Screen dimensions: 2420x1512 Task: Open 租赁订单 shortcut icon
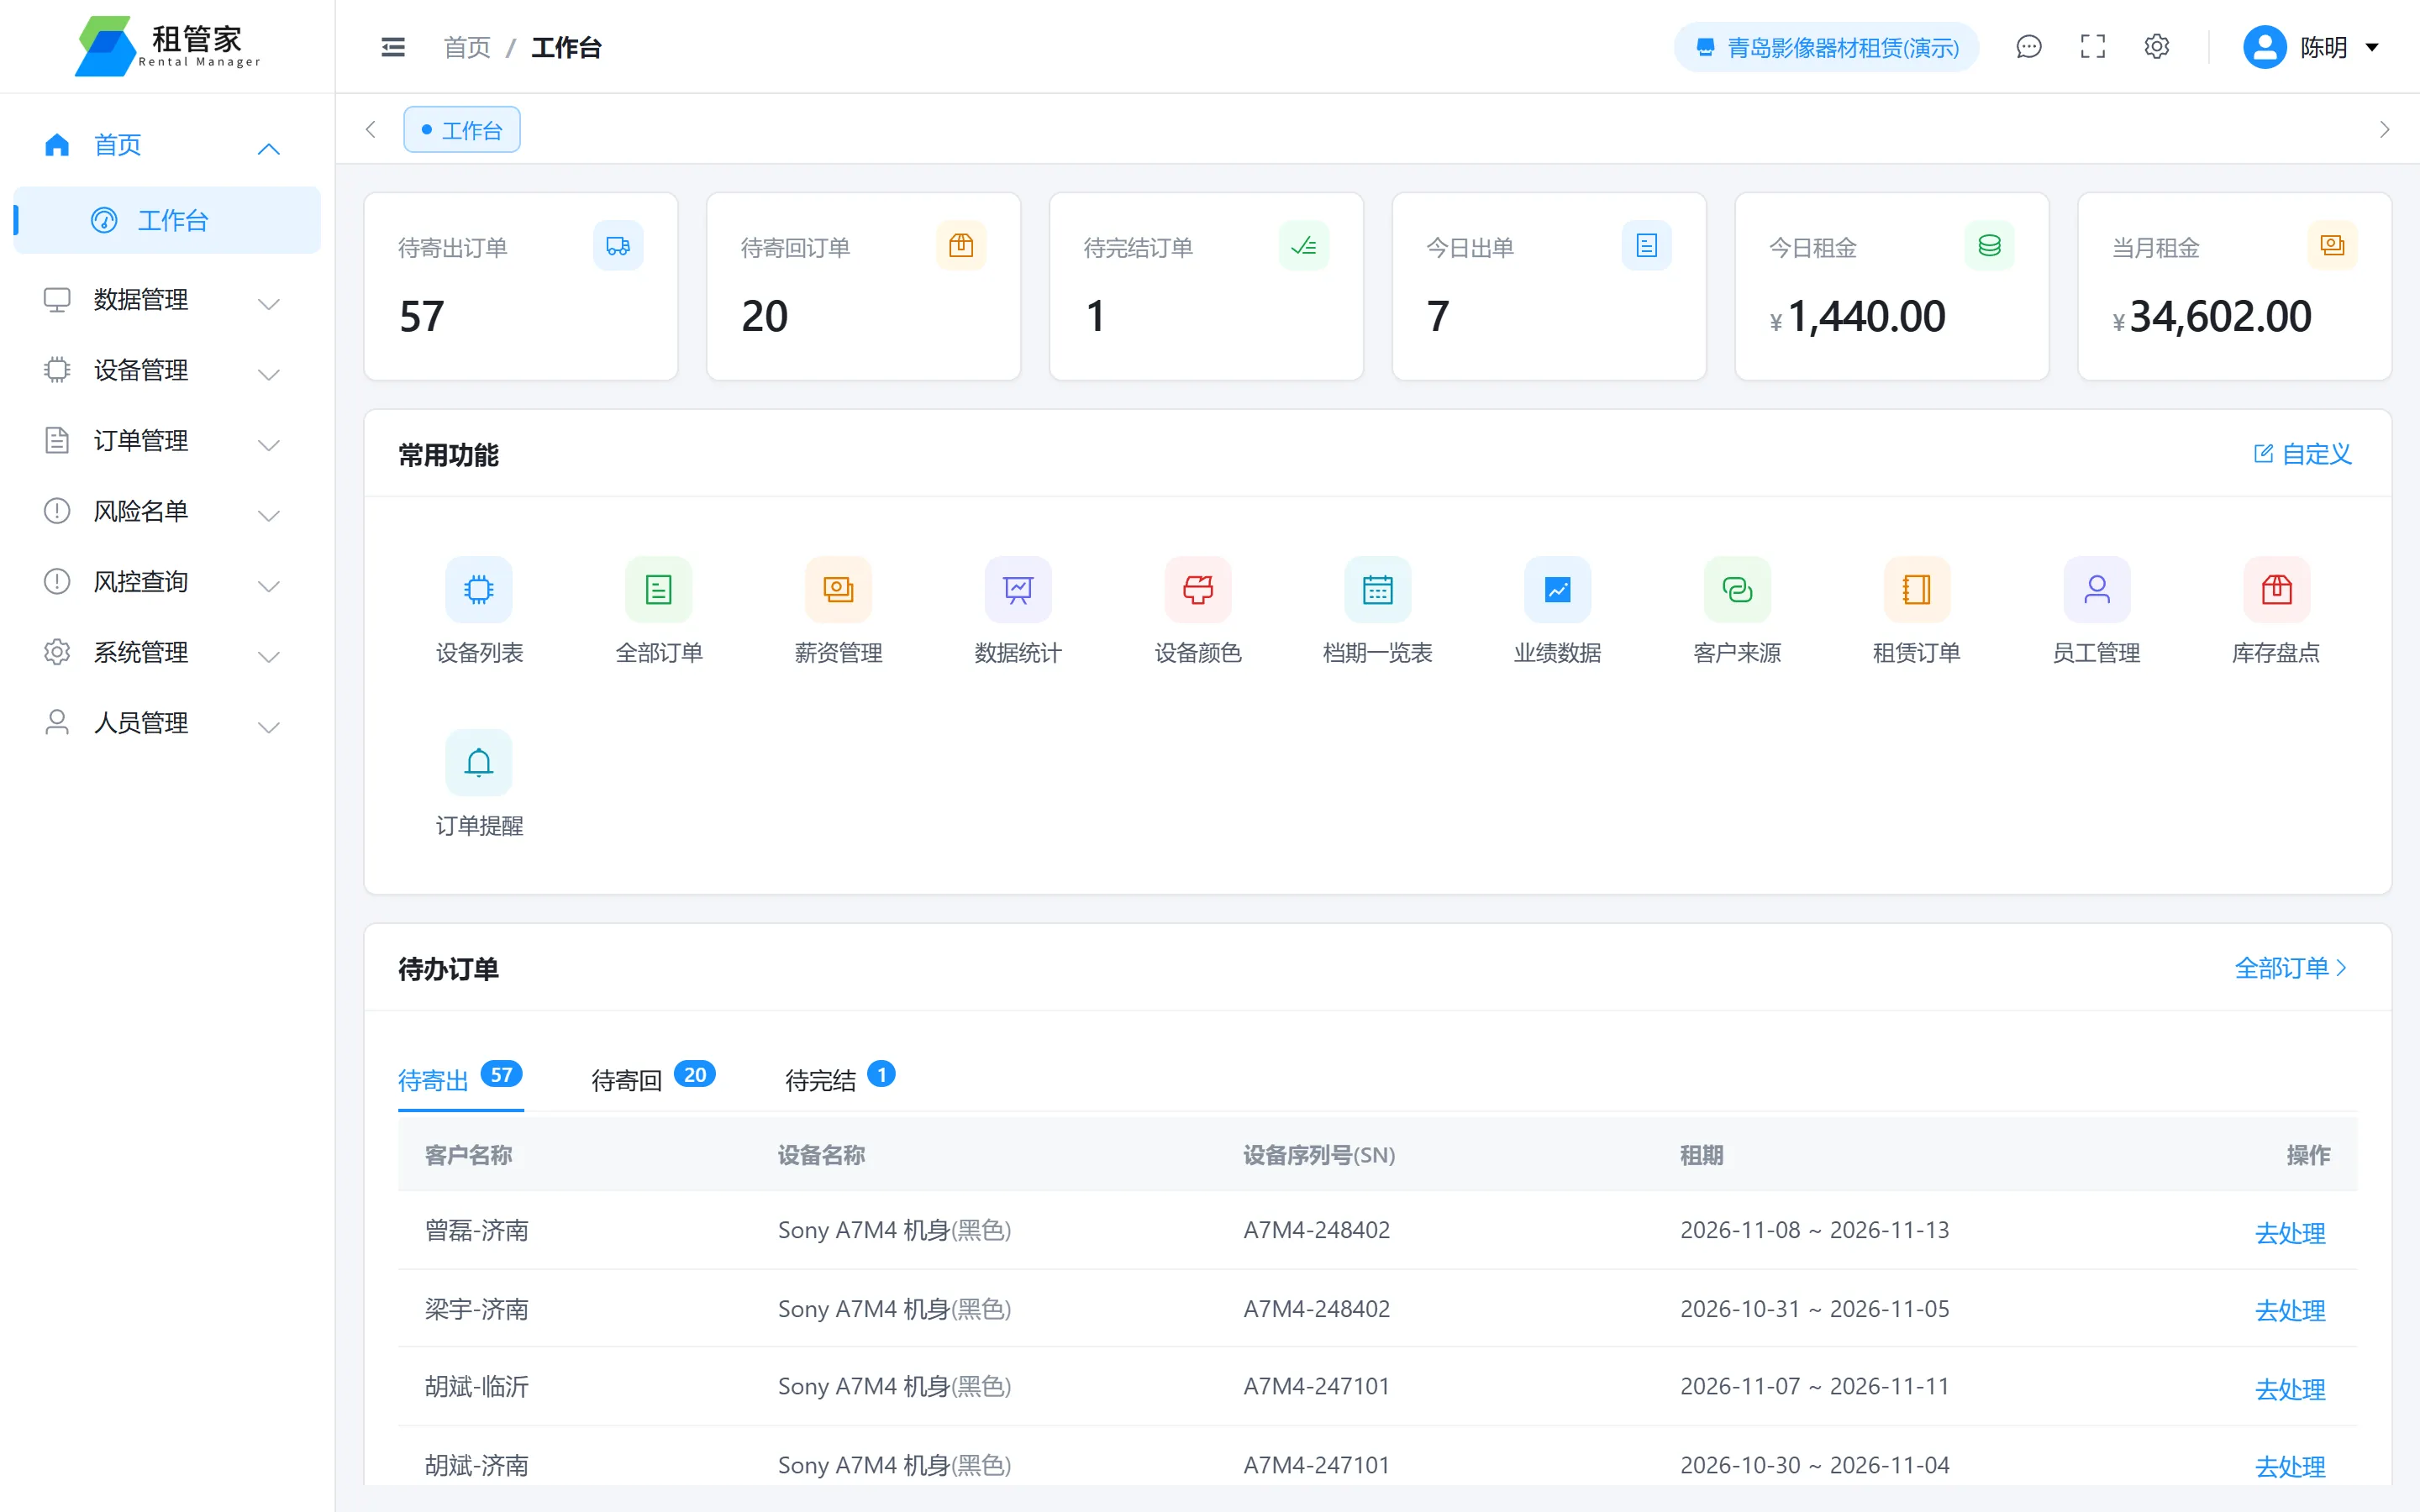[1917, 589]
